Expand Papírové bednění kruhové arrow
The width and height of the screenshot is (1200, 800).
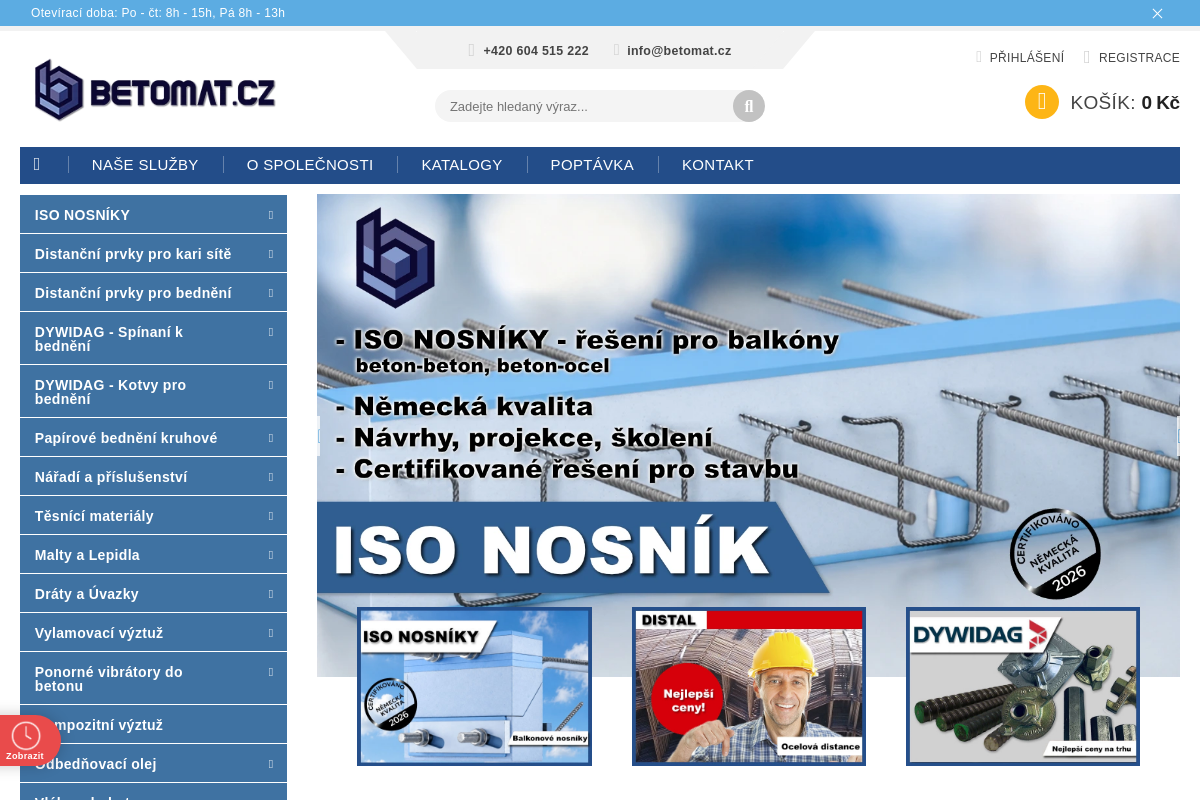[x=271, y=437]
